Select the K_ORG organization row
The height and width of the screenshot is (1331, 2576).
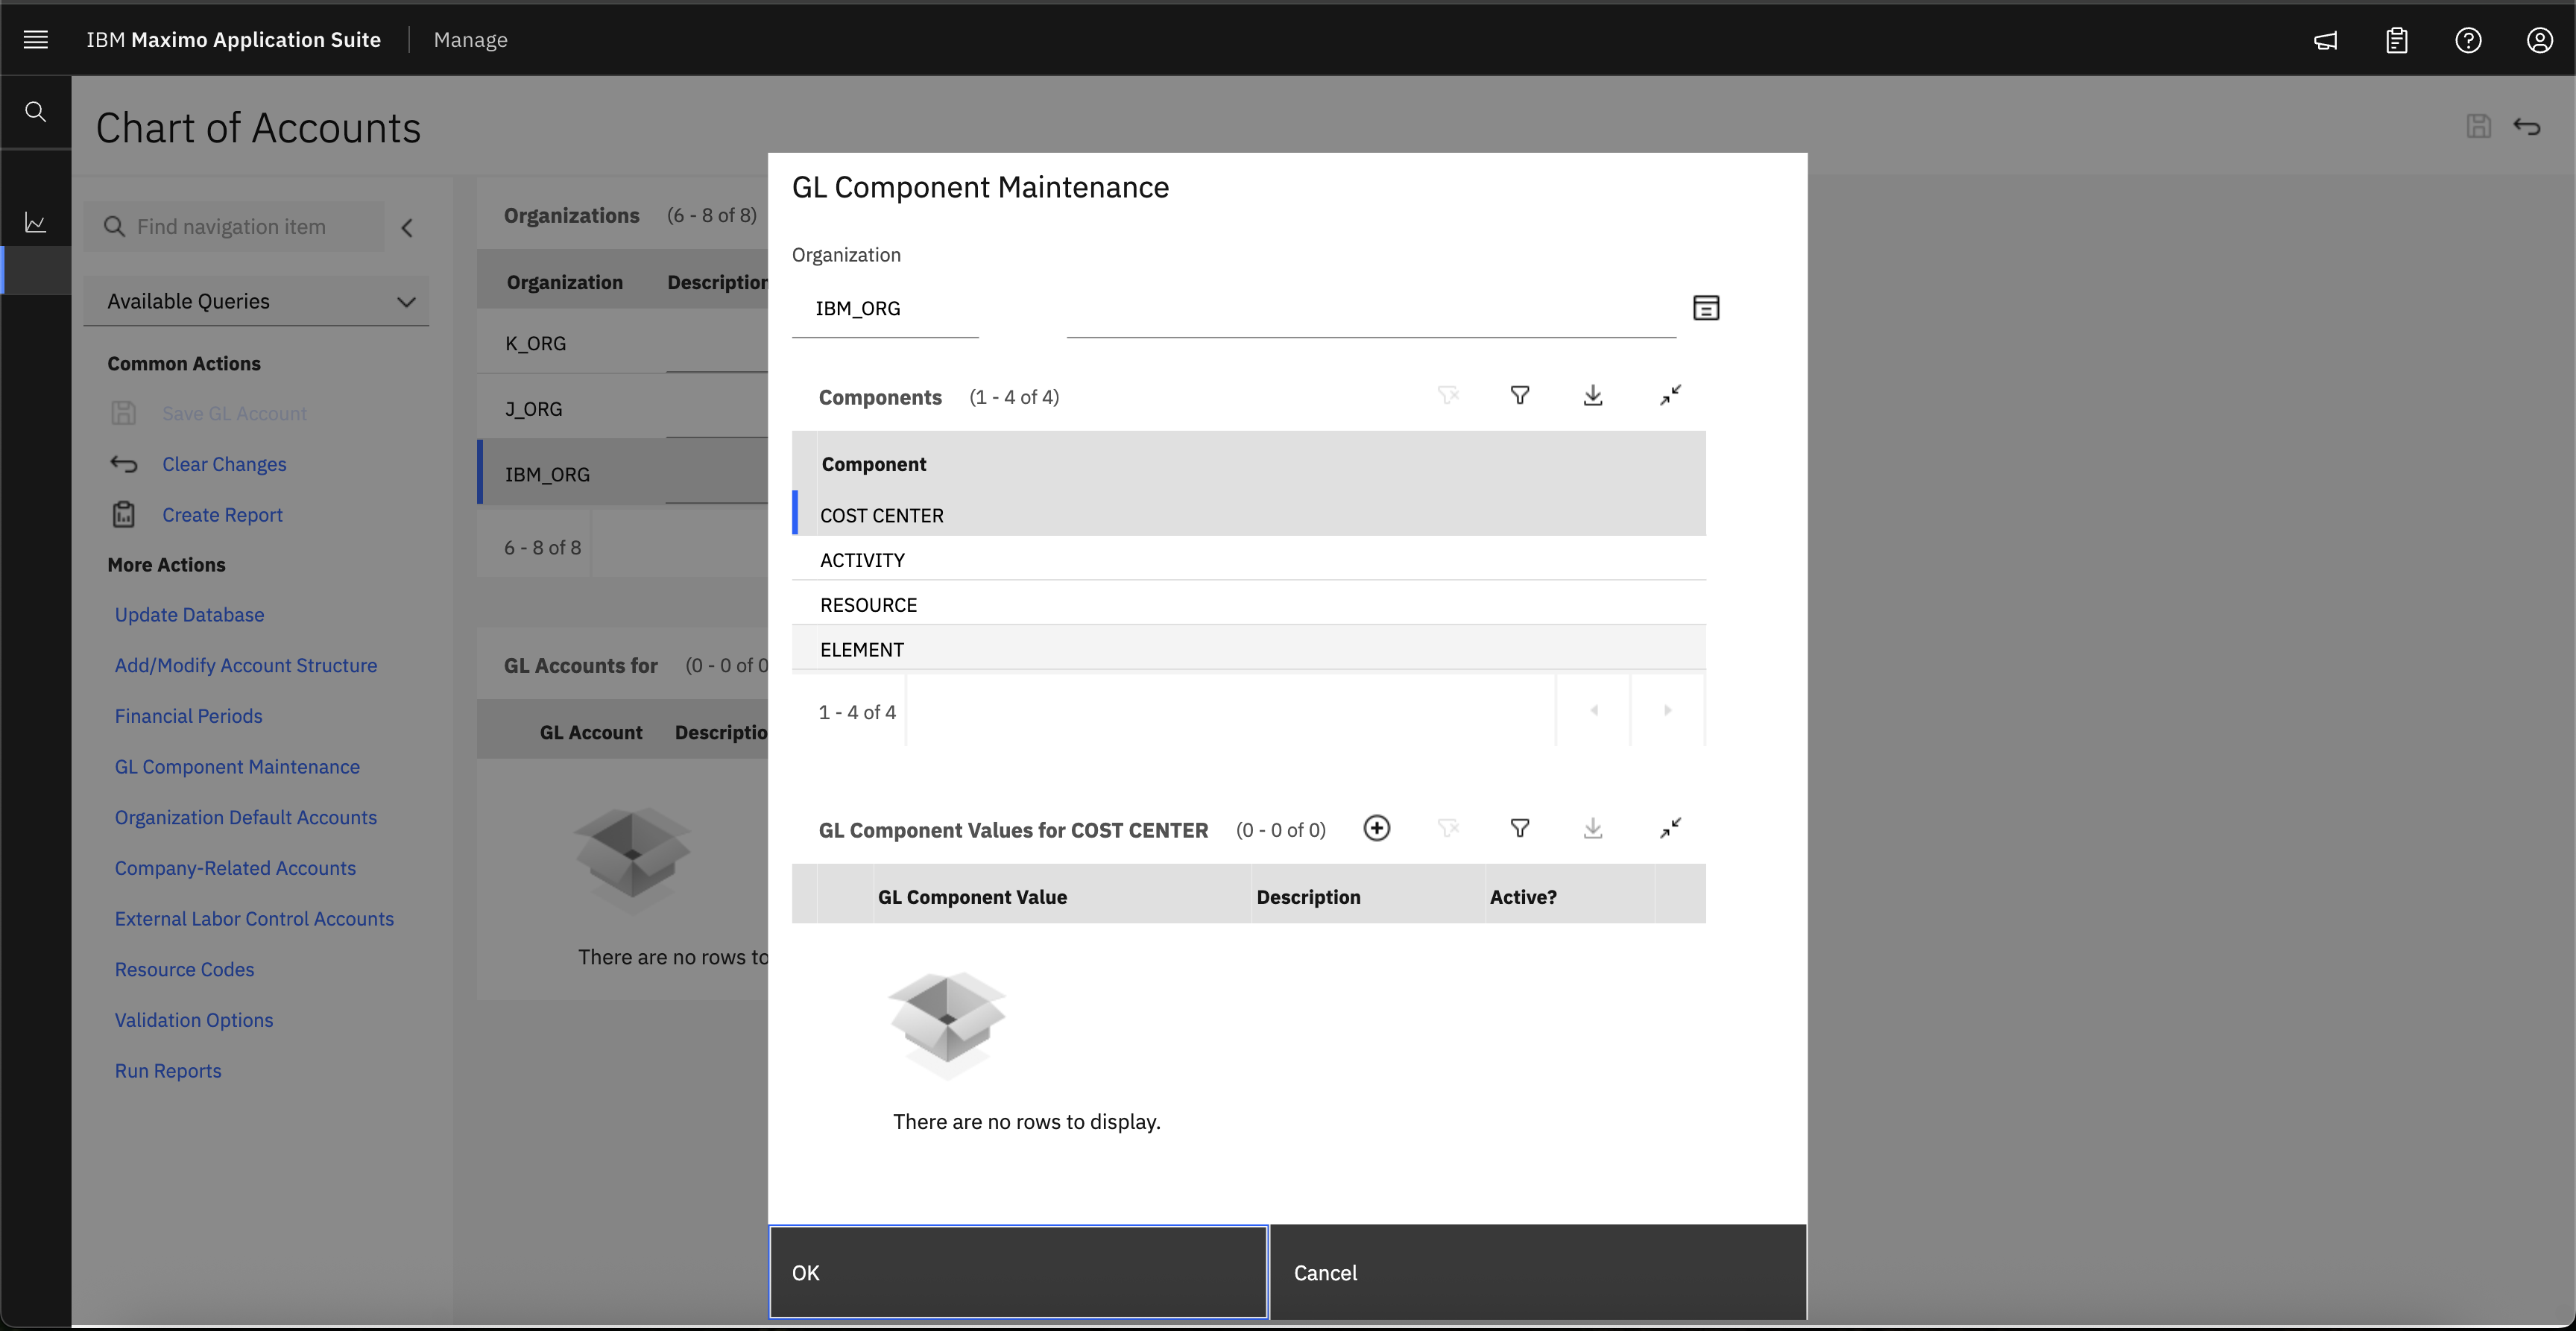[x=623, y=342]
